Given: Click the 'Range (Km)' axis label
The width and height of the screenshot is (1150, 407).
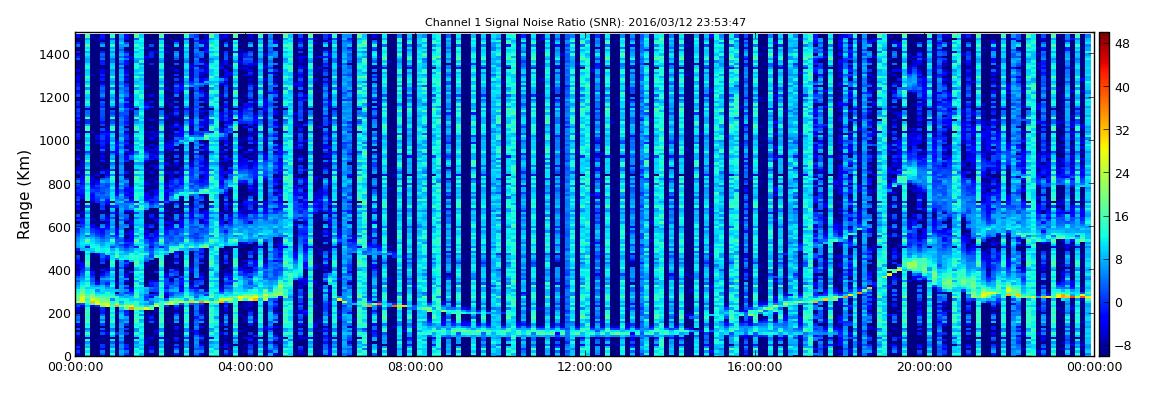Looking at the screenshot, I should click(x=24, y=194).
